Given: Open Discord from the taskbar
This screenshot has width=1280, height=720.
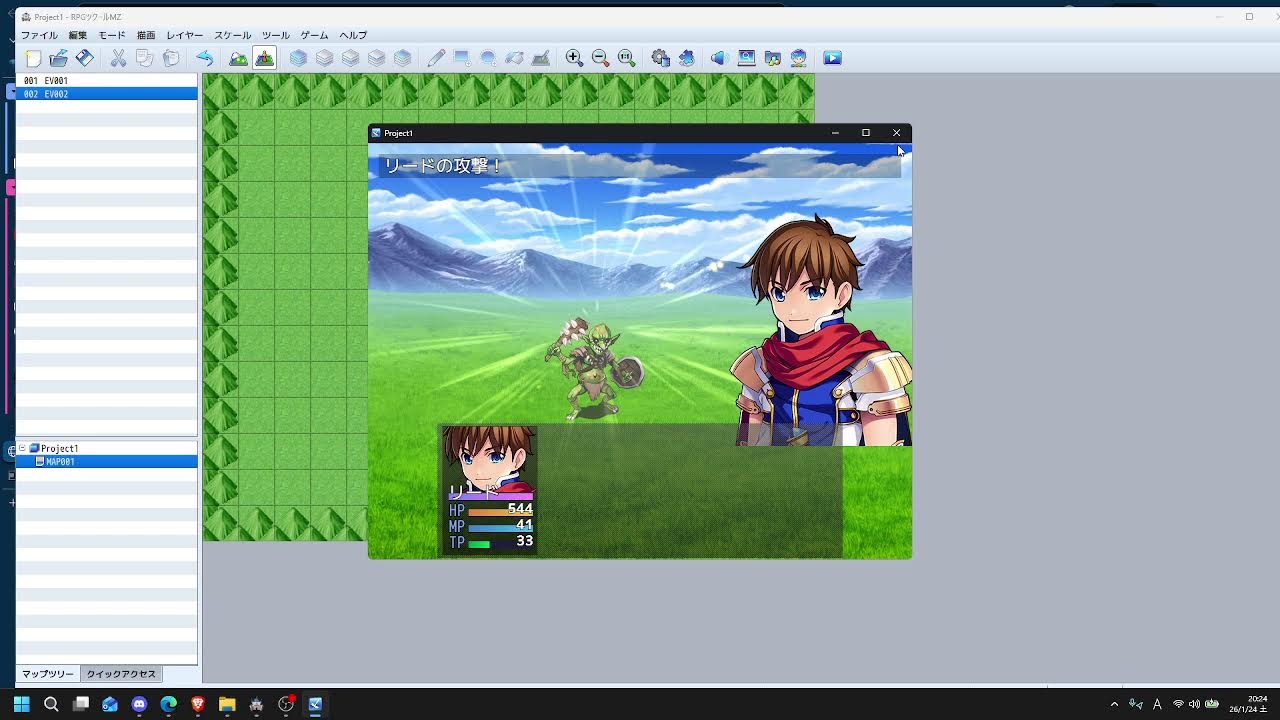Looking at the screenshot, I should click(139, 704).
